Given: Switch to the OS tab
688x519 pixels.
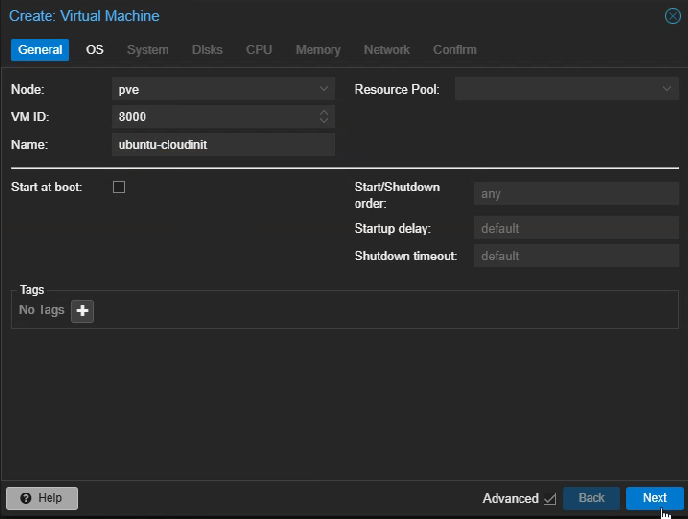Looking at the screenshot, I should [x=95, y=50].
